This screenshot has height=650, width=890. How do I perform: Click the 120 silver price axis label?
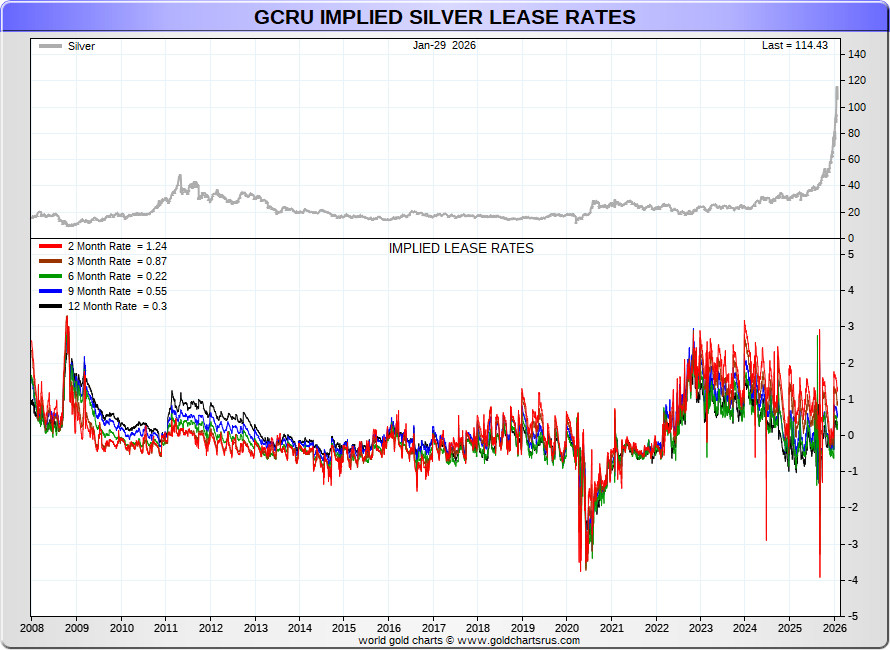tap(857, 81)
